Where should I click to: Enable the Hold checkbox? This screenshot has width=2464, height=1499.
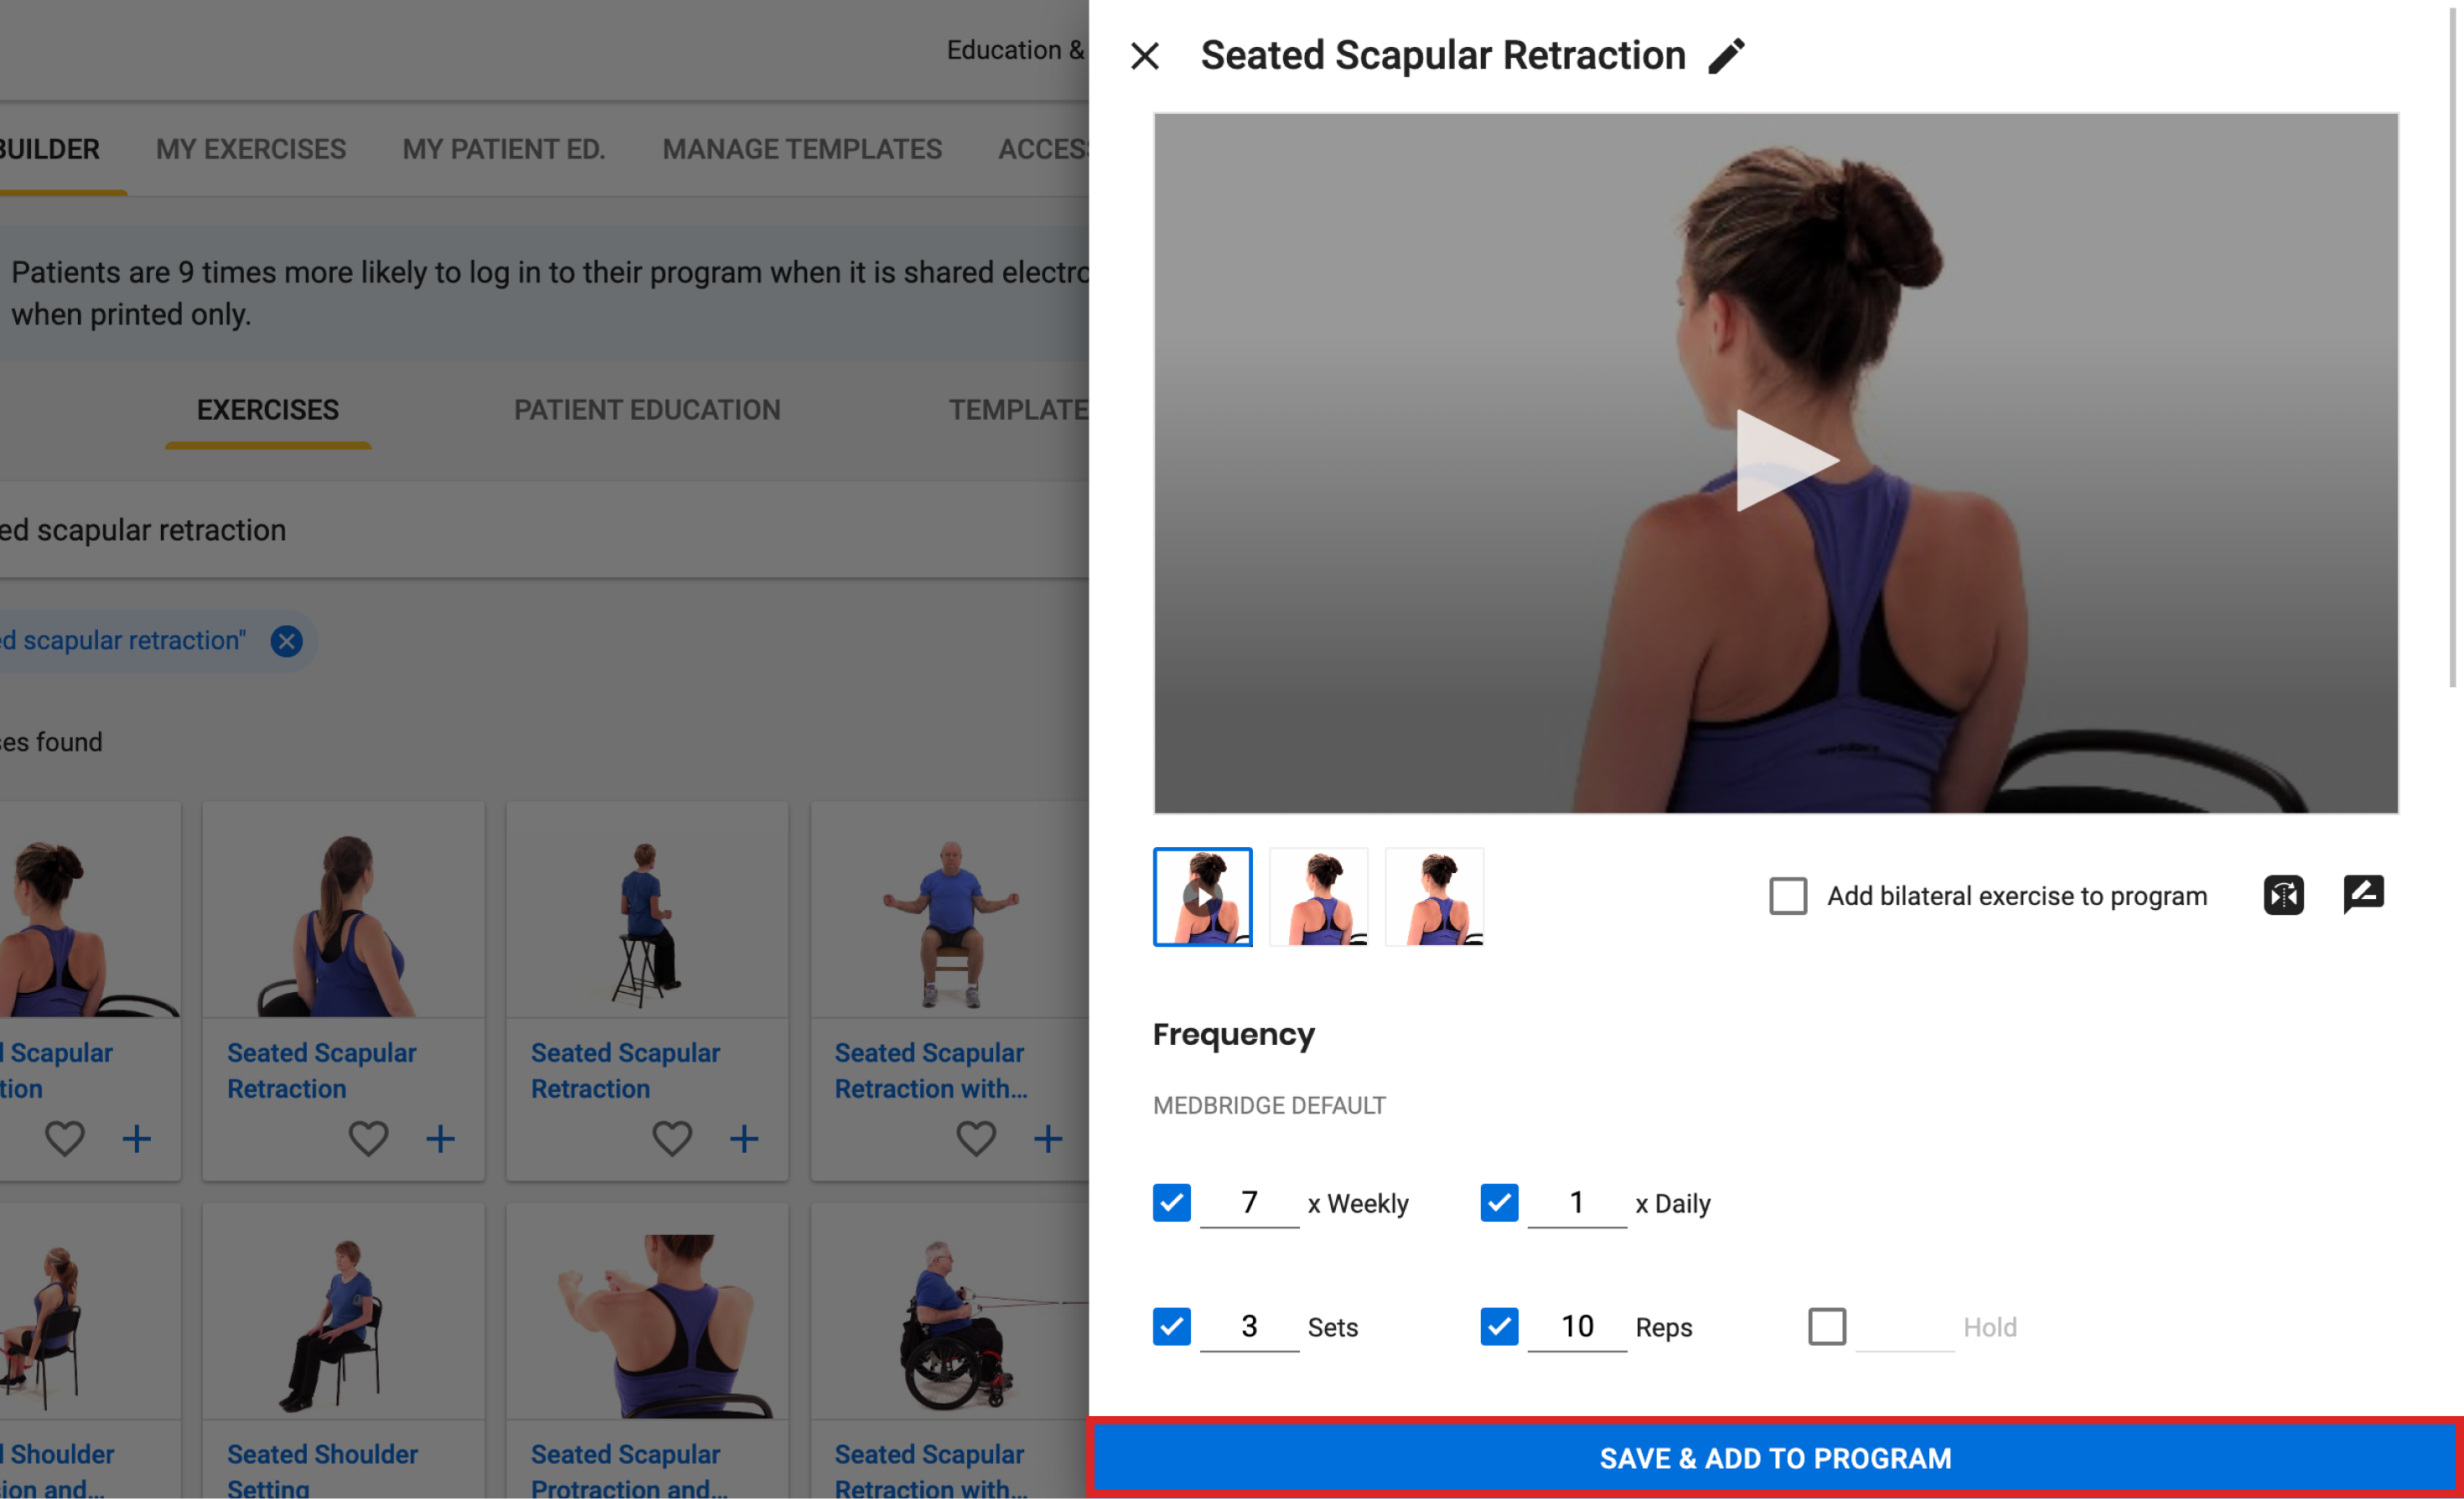pos(1826,1327)
